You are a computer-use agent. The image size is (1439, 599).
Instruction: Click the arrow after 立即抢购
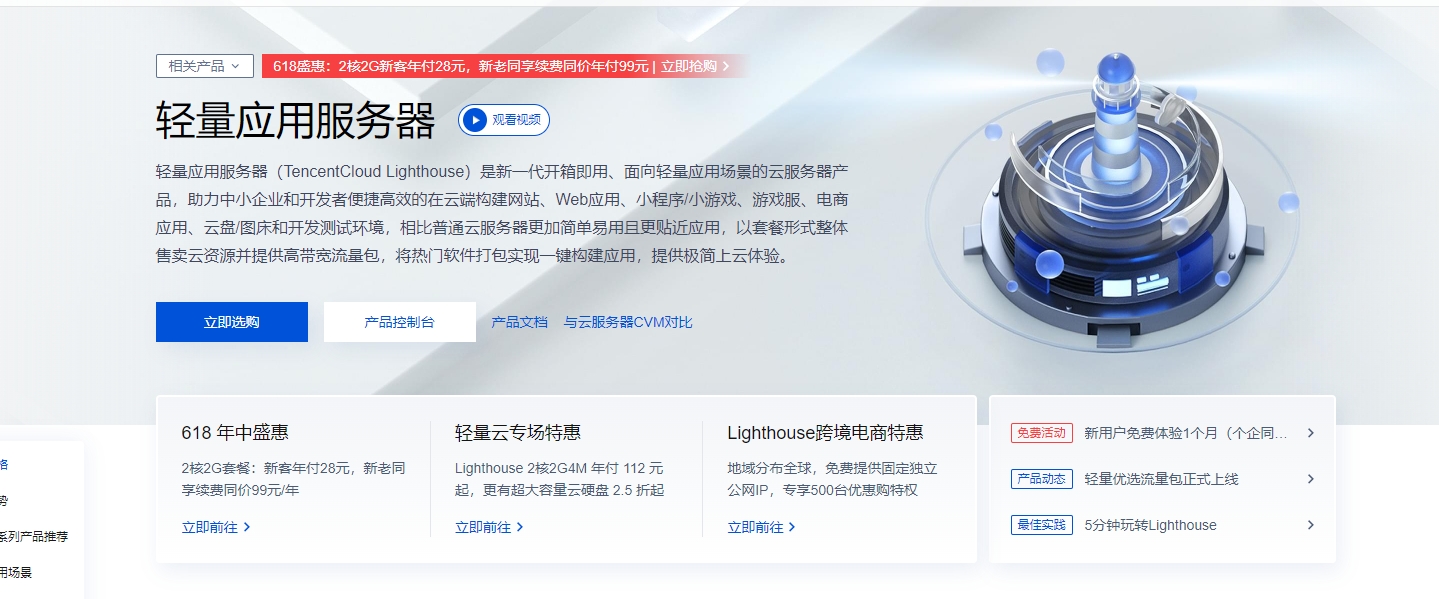pyautogui.click(x=726, y=66)
